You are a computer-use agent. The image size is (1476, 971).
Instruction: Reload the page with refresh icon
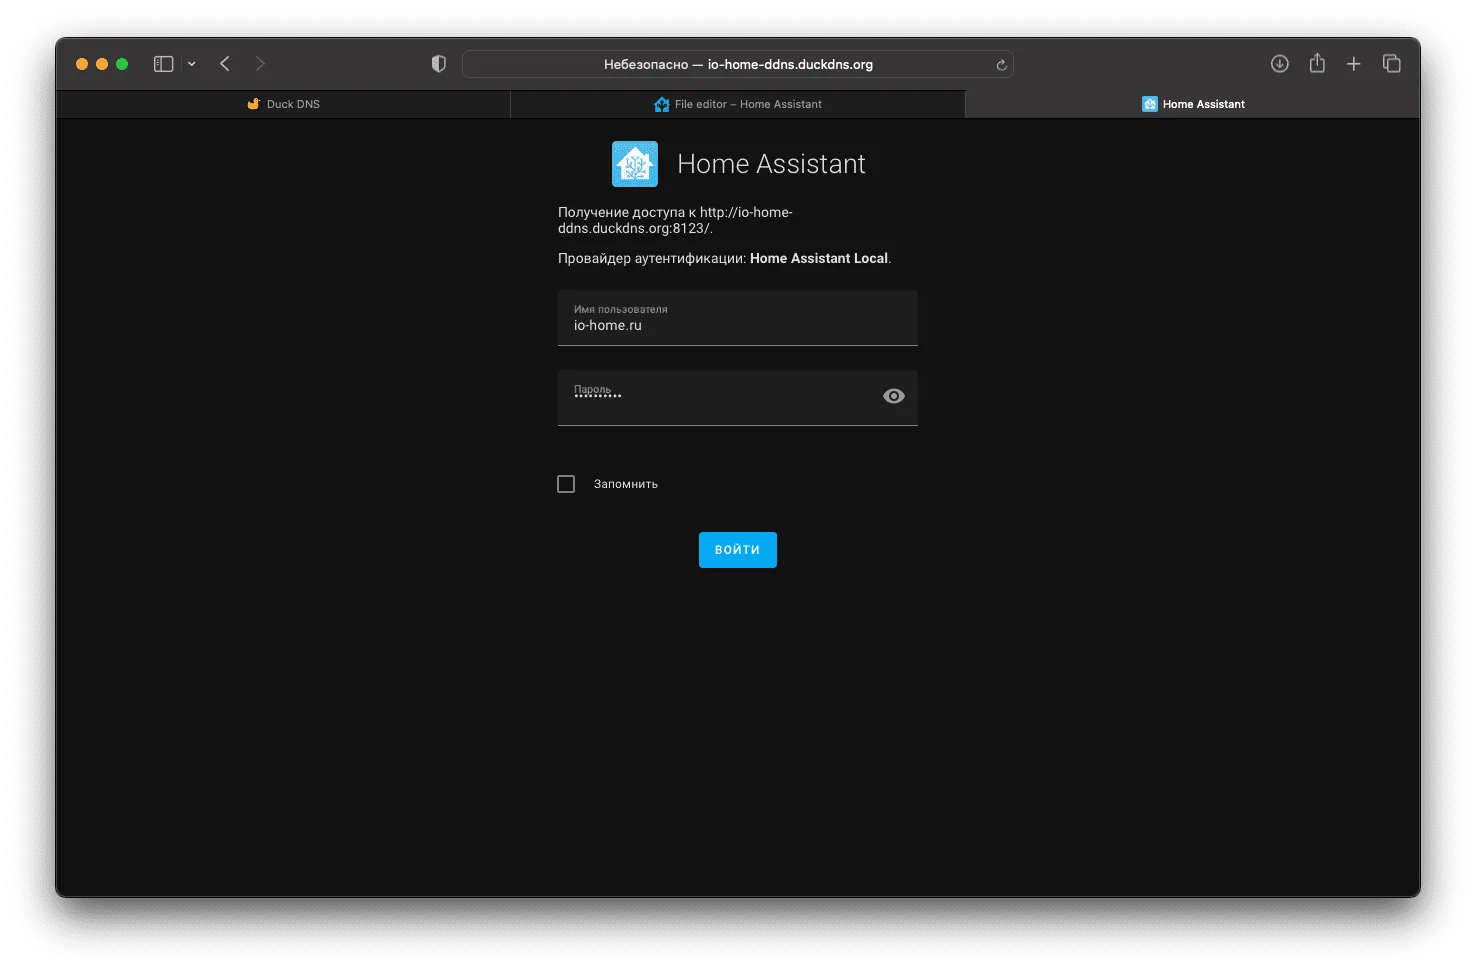click(x=1001, y=65)
